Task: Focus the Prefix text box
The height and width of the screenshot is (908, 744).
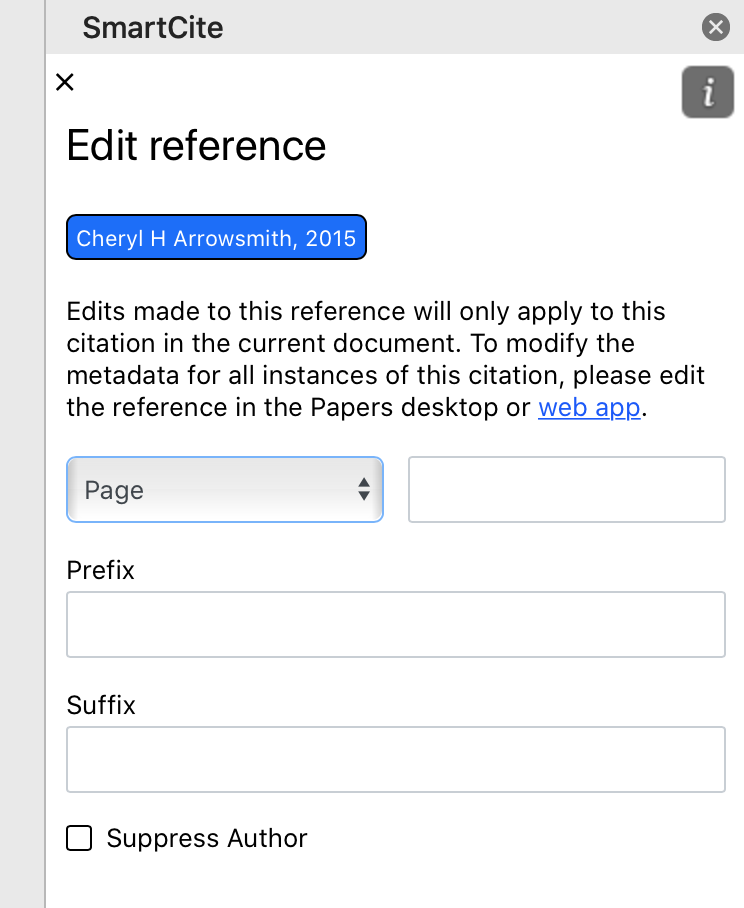Action: point(396,624)
